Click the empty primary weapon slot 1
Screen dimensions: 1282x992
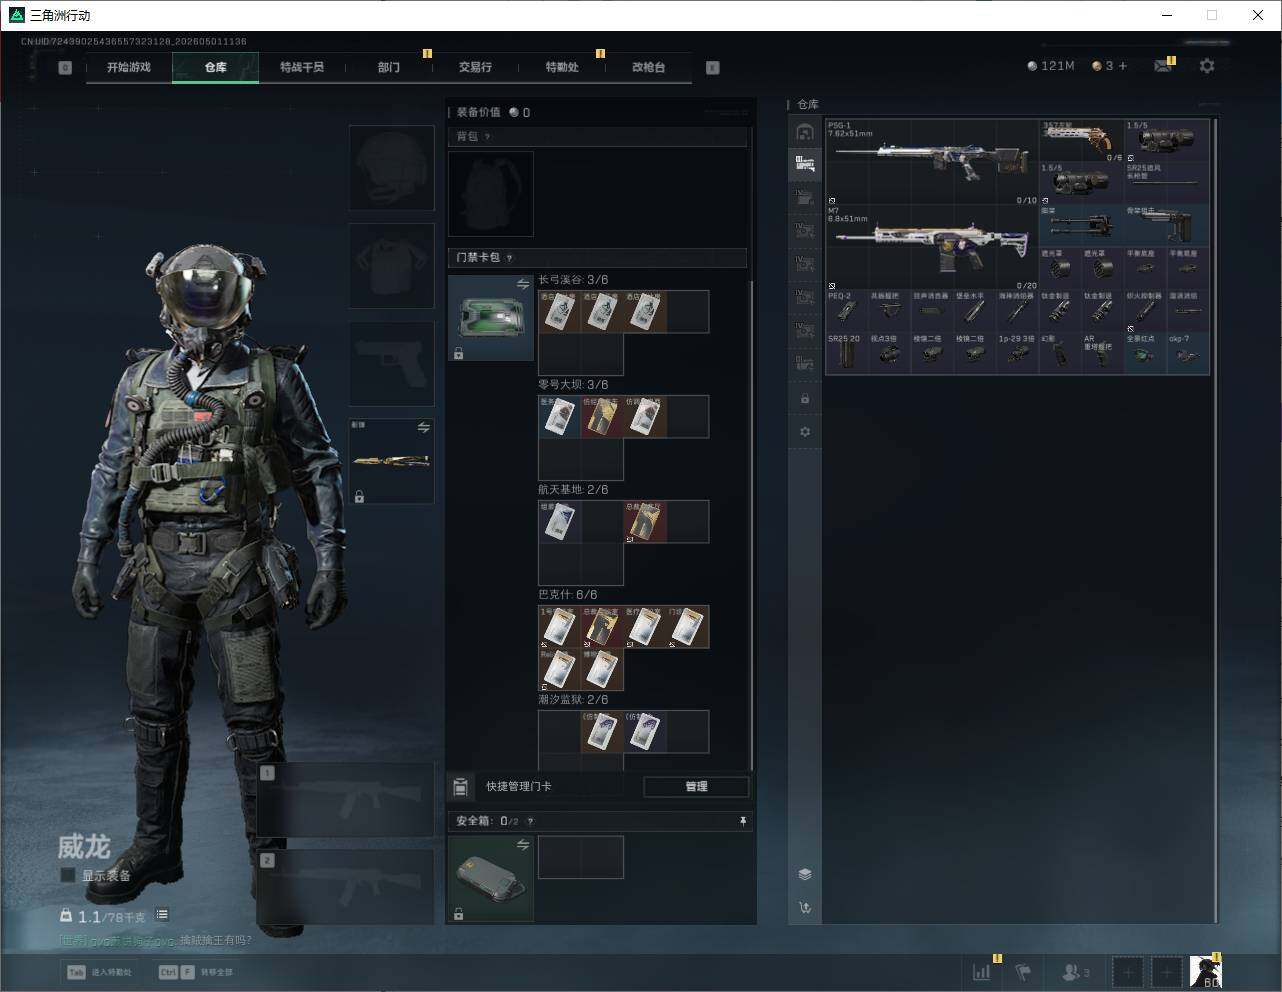346,800
